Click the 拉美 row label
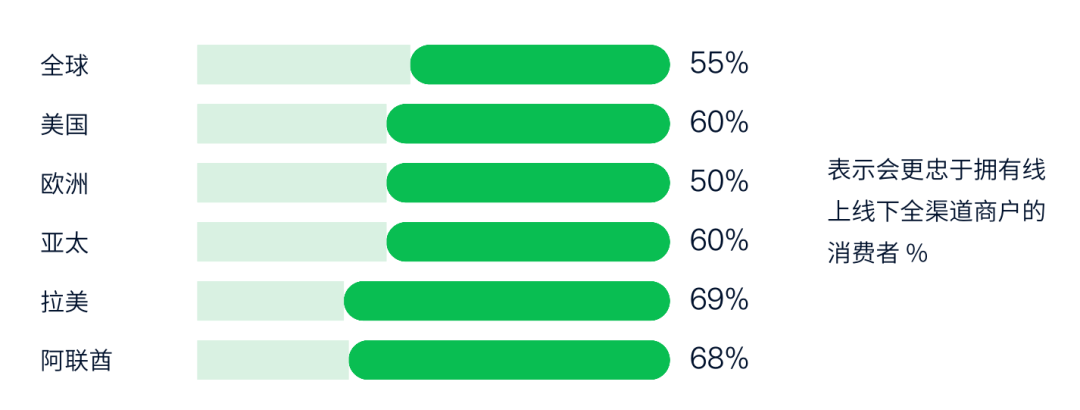This screenshot has height=410, width=1080. [65, 301]
